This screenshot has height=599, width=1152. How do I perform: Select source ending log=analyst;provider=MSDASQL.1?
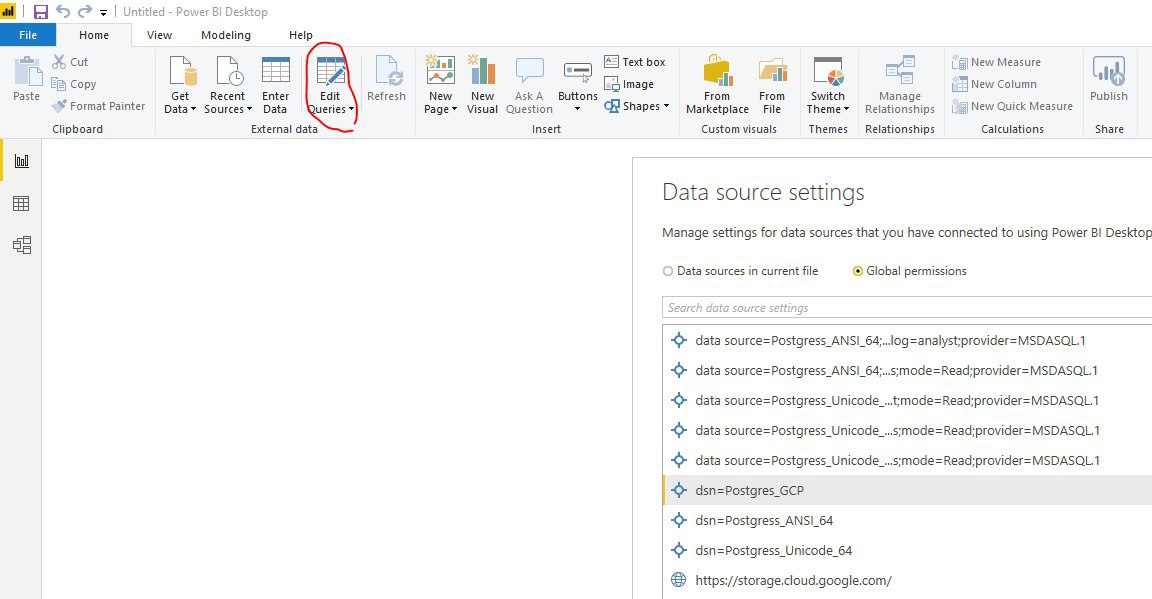point(907,340)
